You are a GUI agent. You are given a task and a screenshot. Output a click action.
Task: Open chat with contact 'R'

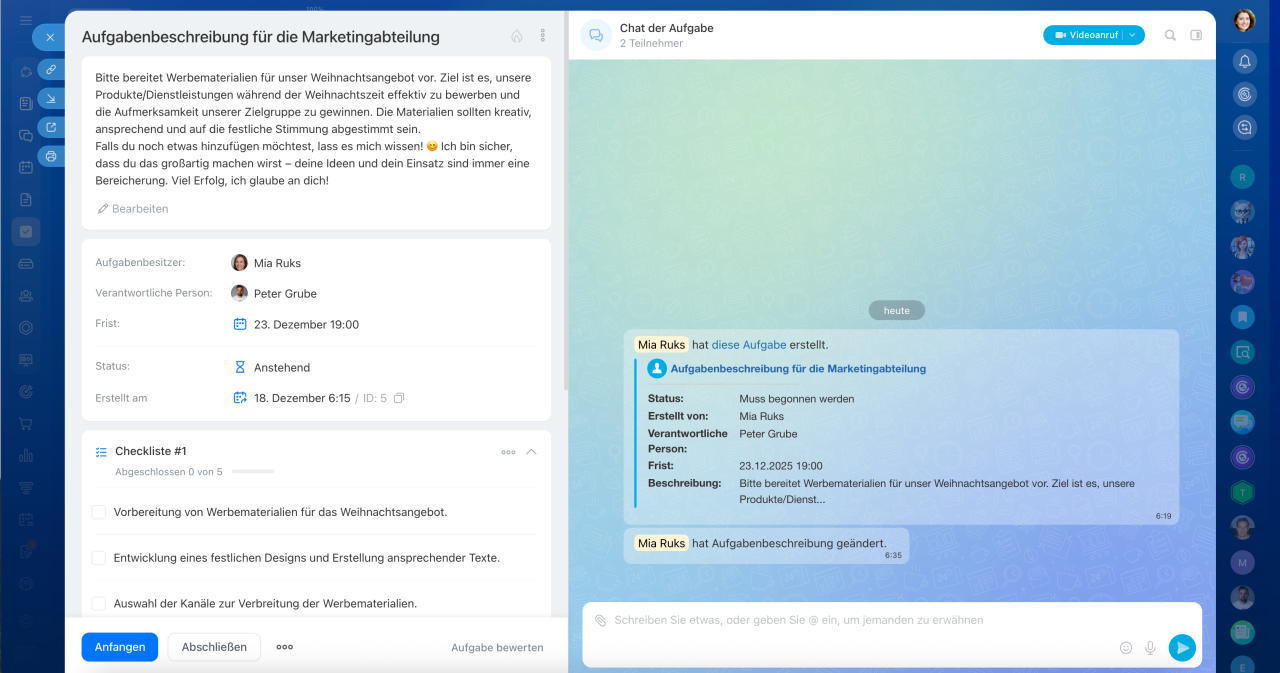(x=1242, y=177)
